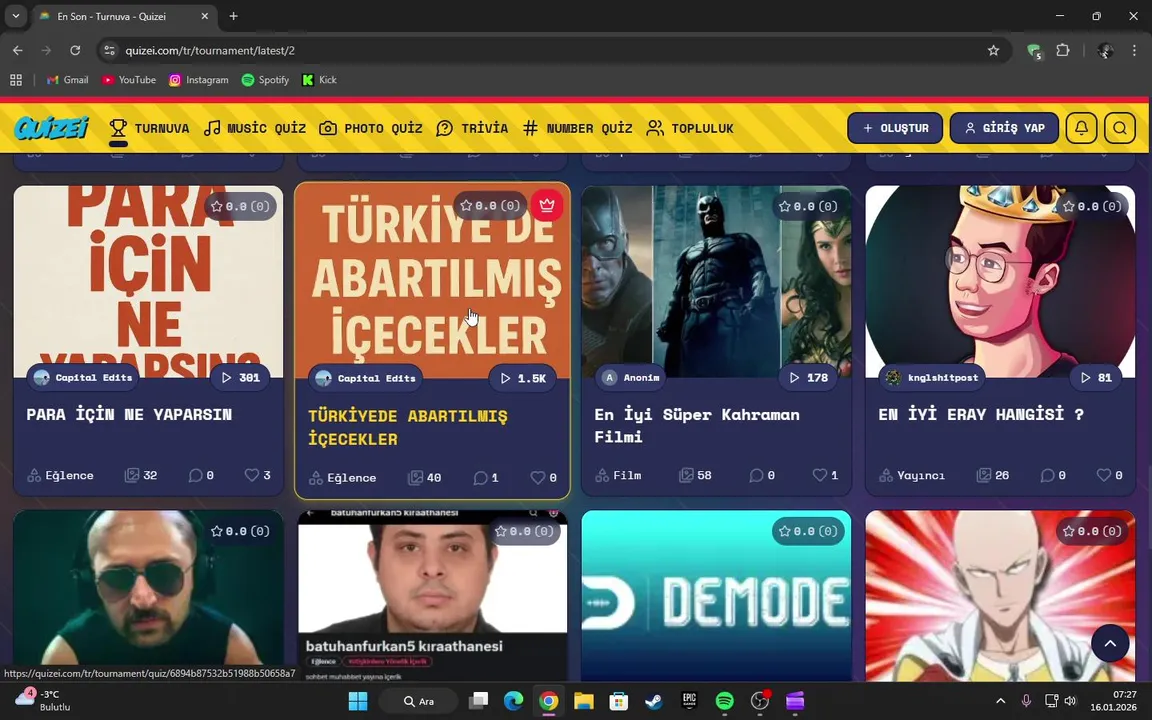The height and width of the screenshot is (720, 1152).
Task: Click the play count 178 badge
Action: 808,378
